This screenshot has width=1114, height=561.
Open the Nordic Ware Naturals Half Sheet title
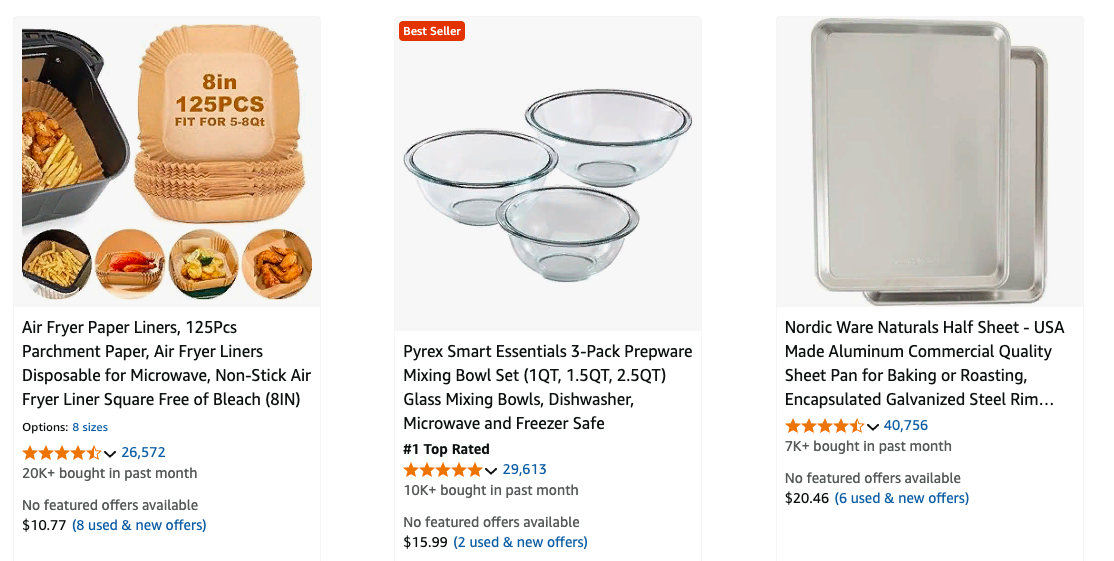click(x=924, y=363)
